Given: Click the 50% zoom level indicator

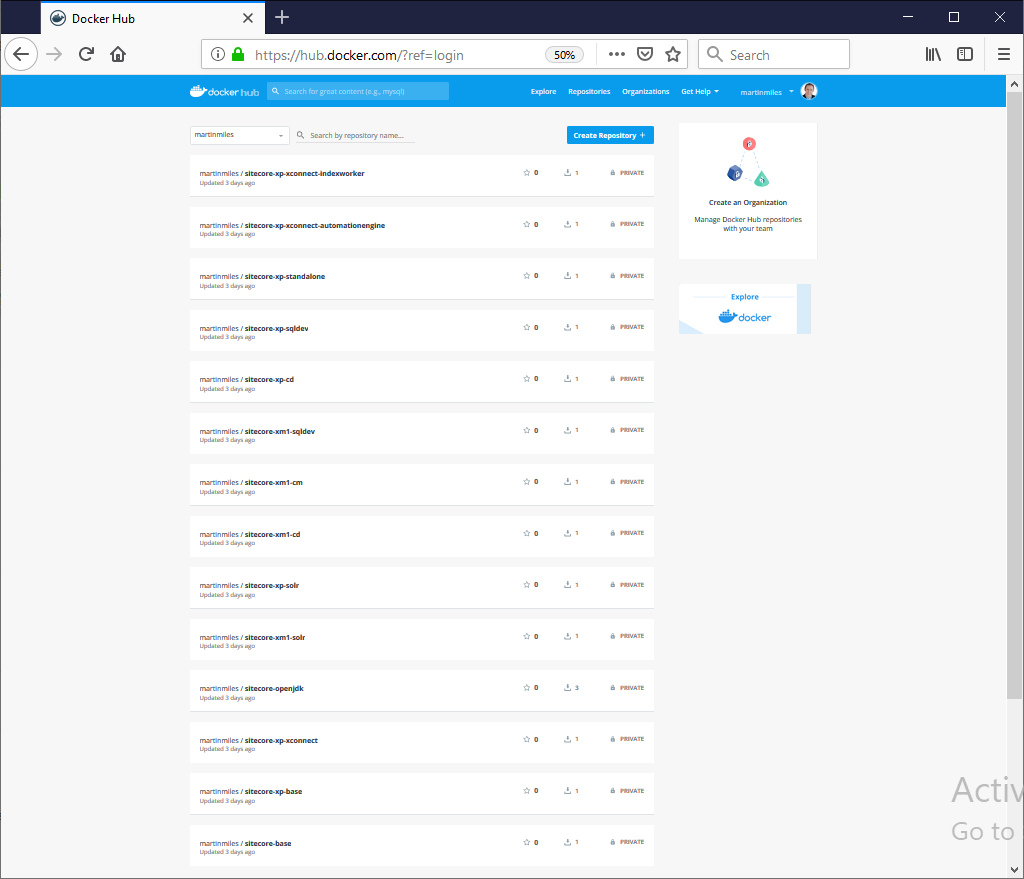Looking at the screenshot, I should click(565, 55).
